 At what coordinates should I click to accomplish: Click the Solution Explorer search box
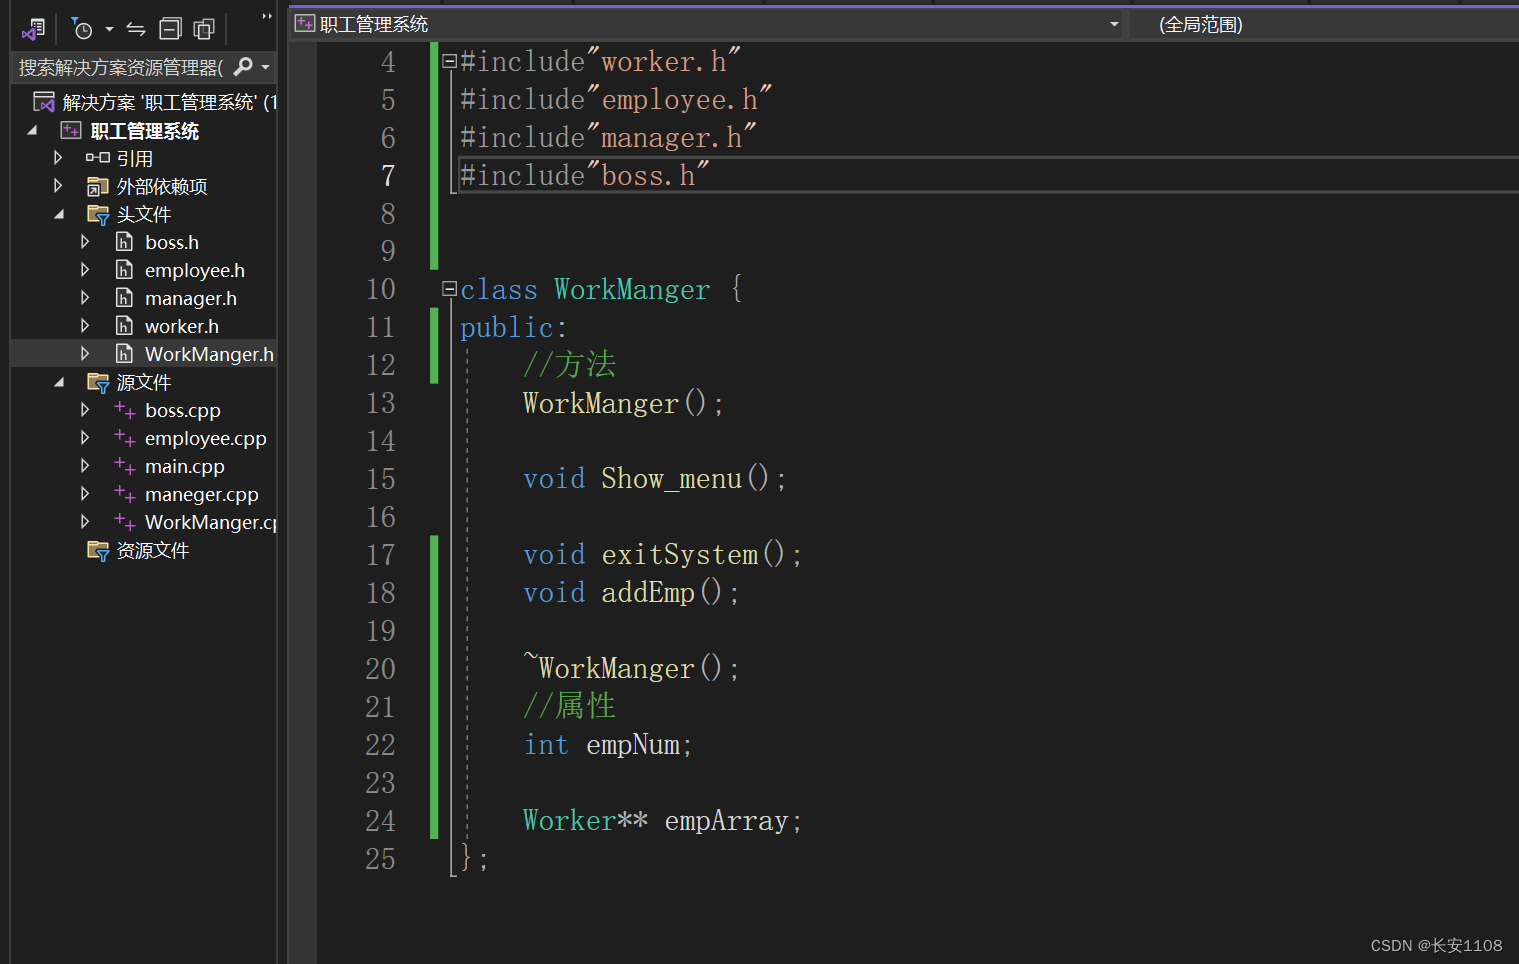tap(122, 67)
